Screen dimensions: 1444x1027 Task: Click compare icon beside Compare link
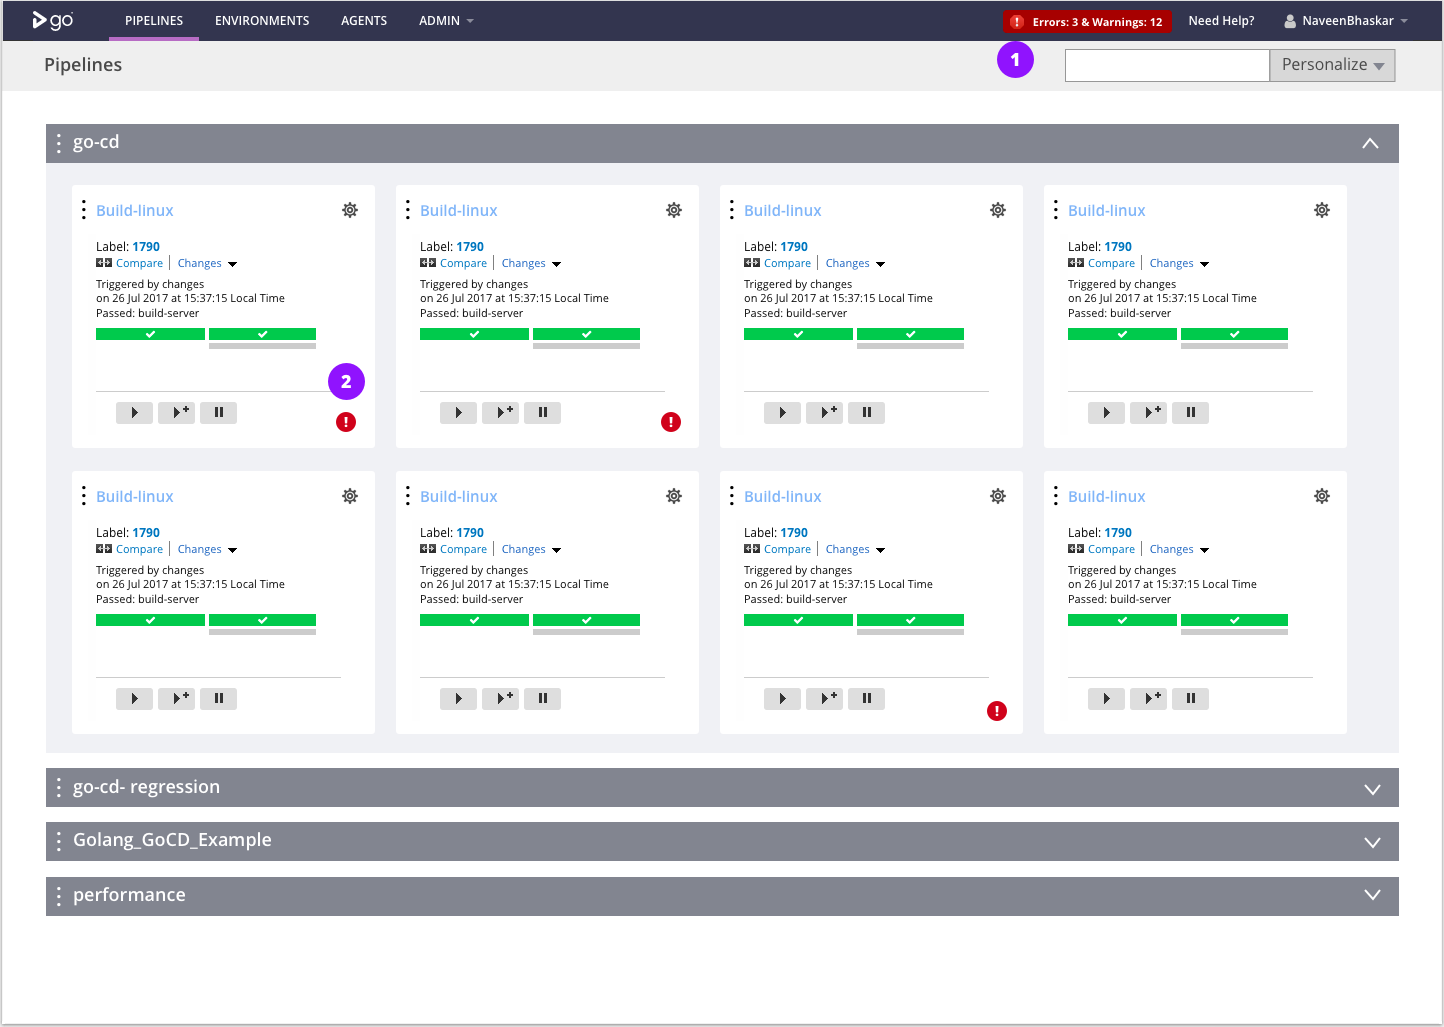103,262
